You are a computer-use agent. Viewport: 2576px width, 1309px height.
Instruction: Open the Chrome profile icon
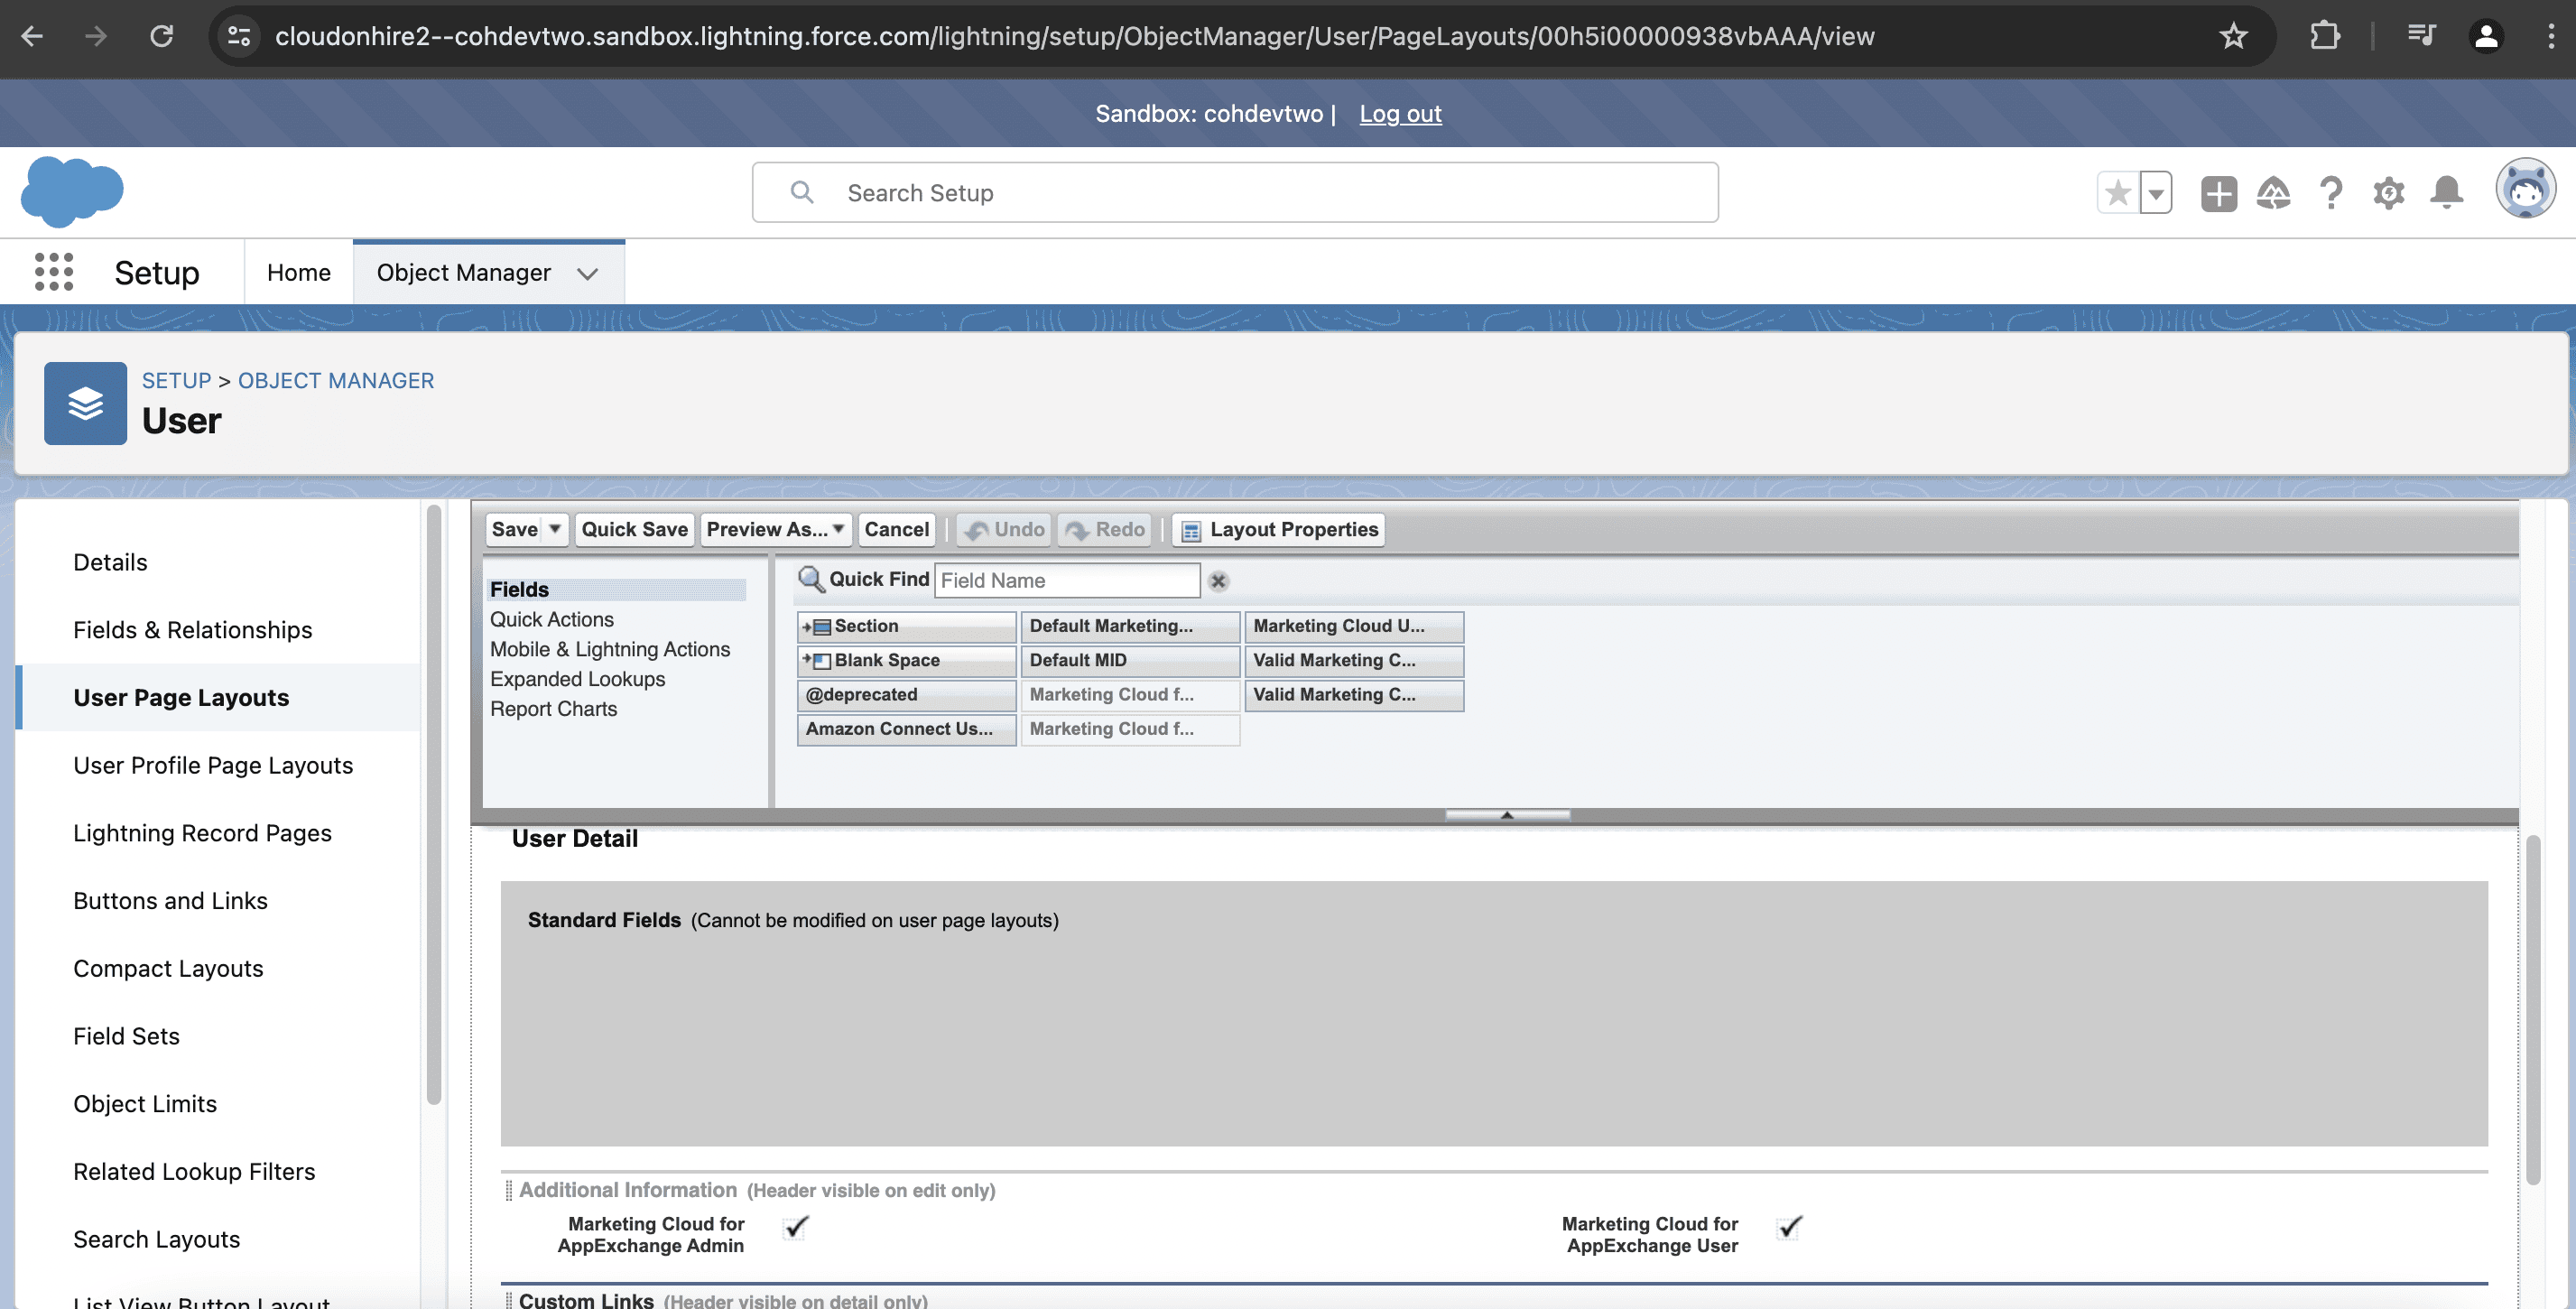(x=2486, y=36)
